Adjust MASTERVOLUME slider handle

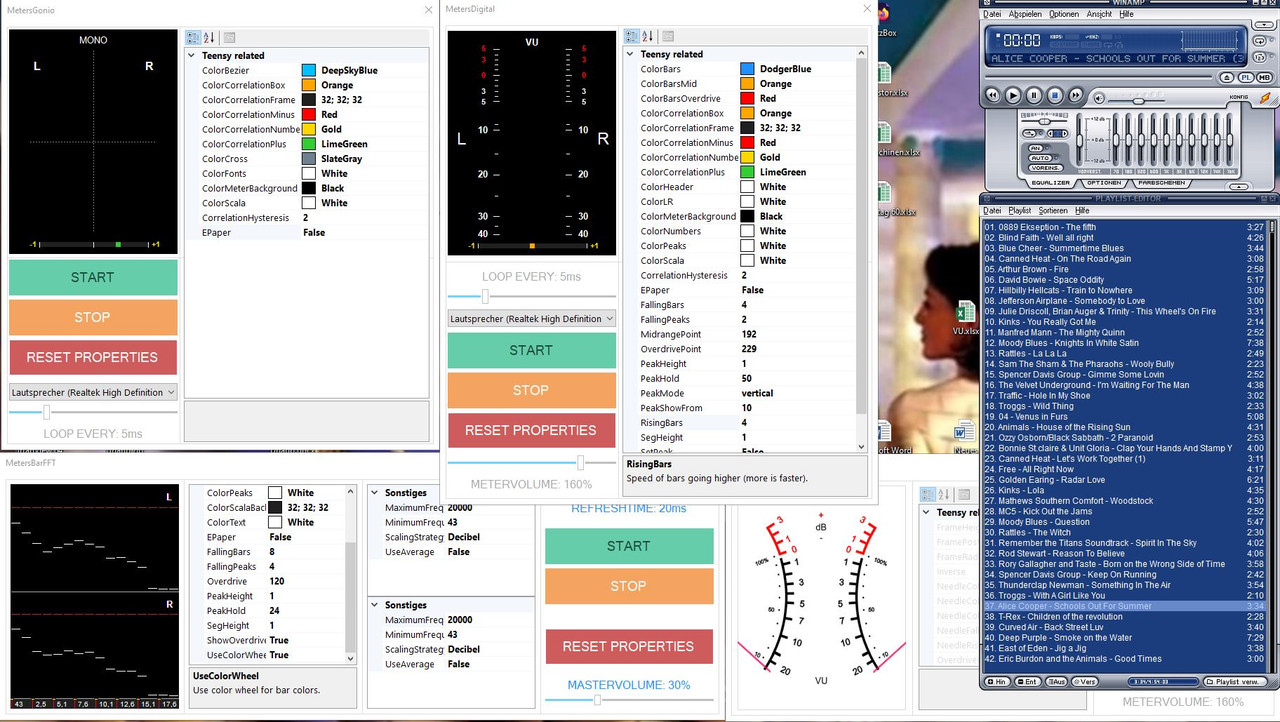[597, 700]
